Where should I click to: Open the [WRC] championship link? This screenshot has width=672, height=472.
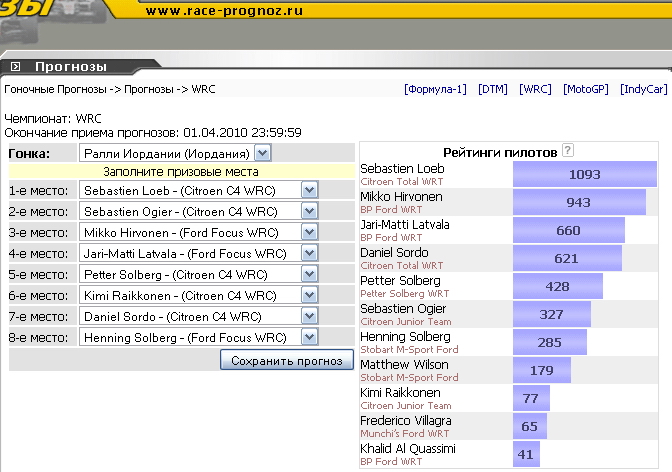tap(535, 89)
